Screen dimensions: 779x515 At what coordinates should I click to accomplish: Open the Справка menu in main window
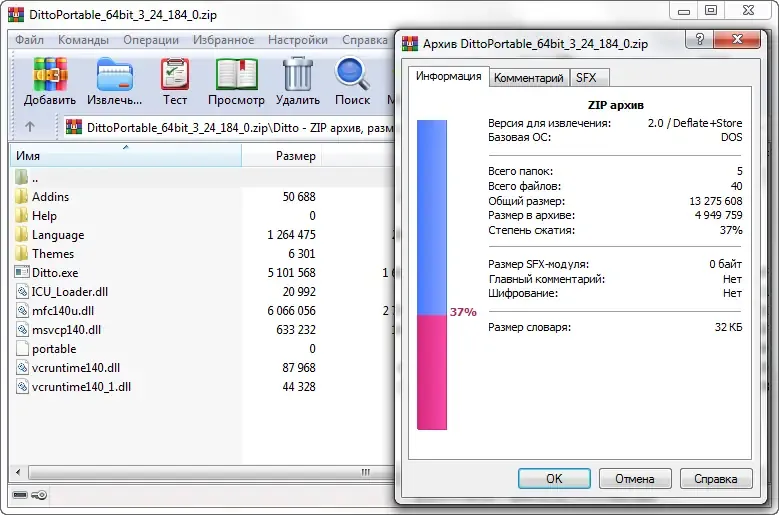pos(365,40)
